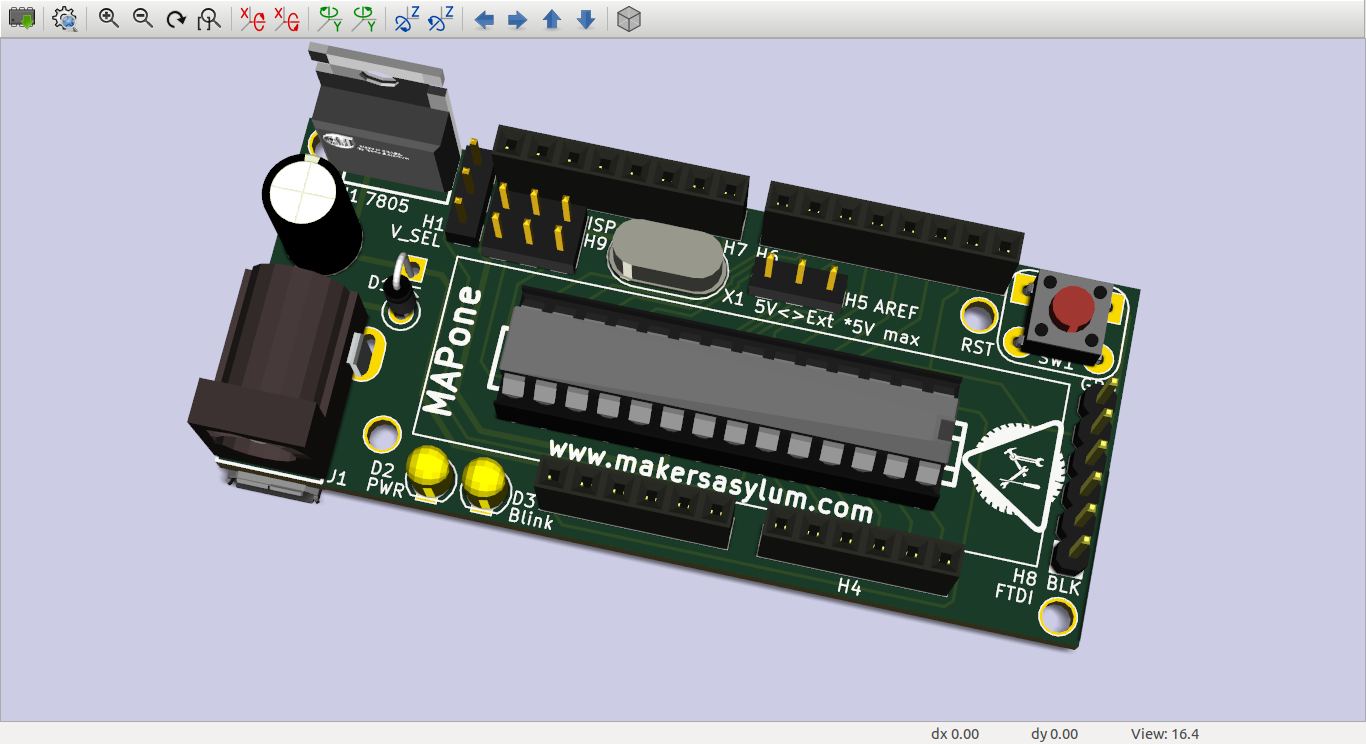Image resolution: width=1366 pixels, height=744 pixels.
Task: Move board left with arrow
Action: (484, 19)
